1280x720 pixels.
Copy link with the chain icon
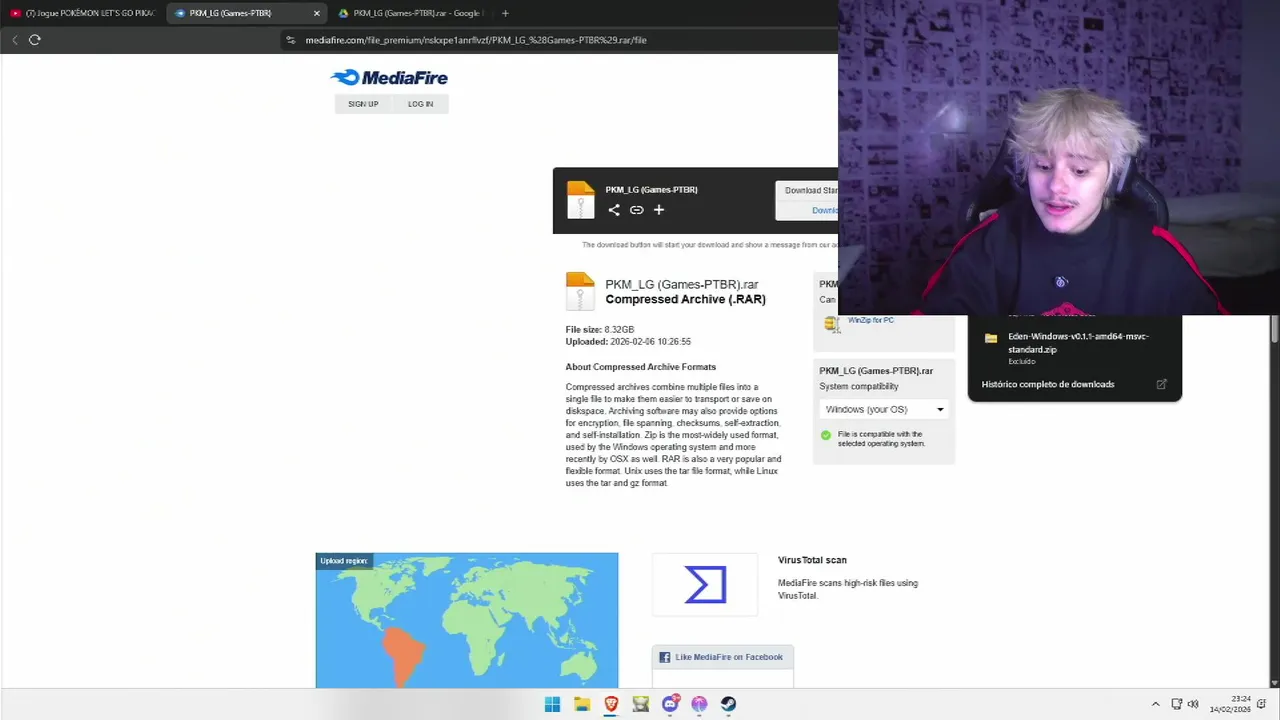(x=636, y=210)
